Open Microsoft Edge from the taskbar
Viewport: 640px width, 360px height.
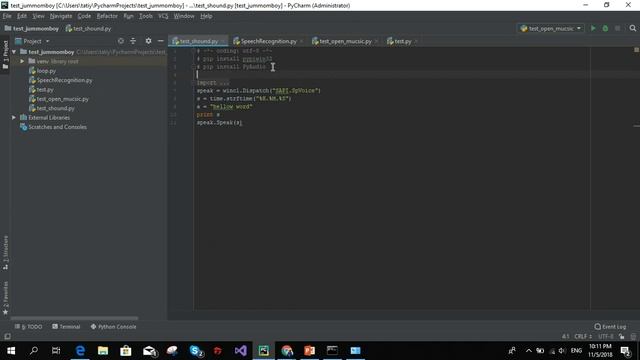tap(80, 351)
